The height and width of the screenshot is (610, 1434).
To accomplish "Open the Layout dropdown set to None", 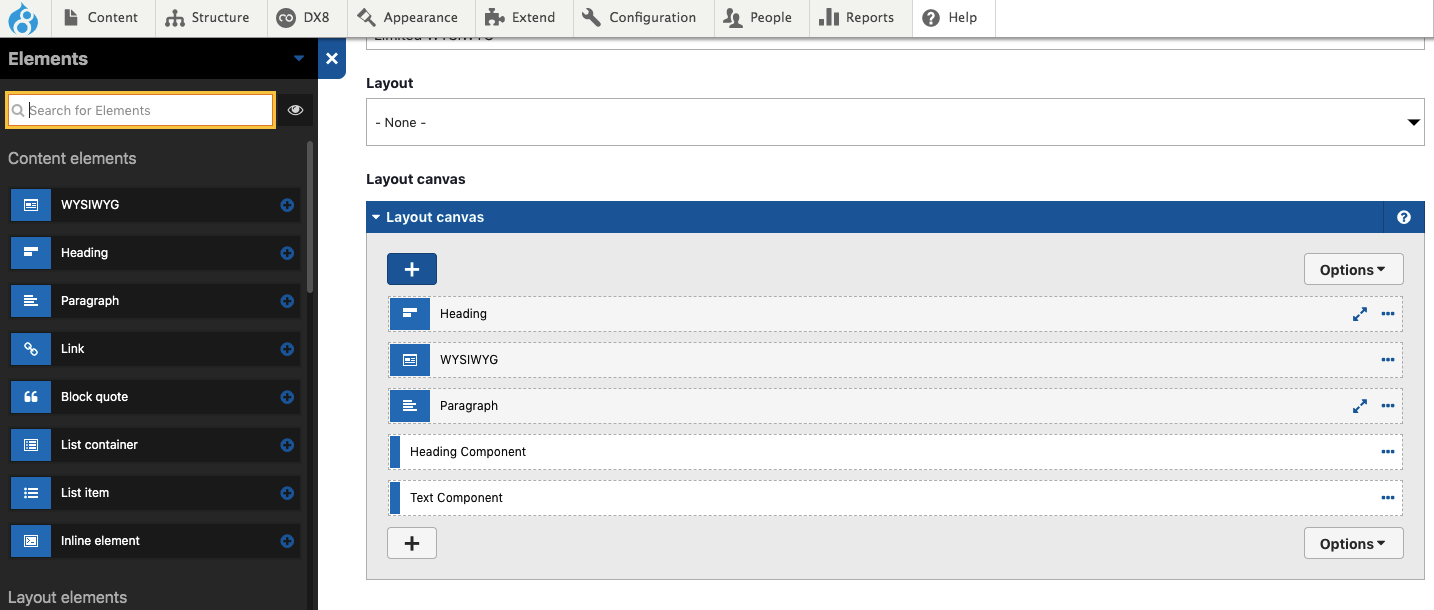I will tap(894, 122).
